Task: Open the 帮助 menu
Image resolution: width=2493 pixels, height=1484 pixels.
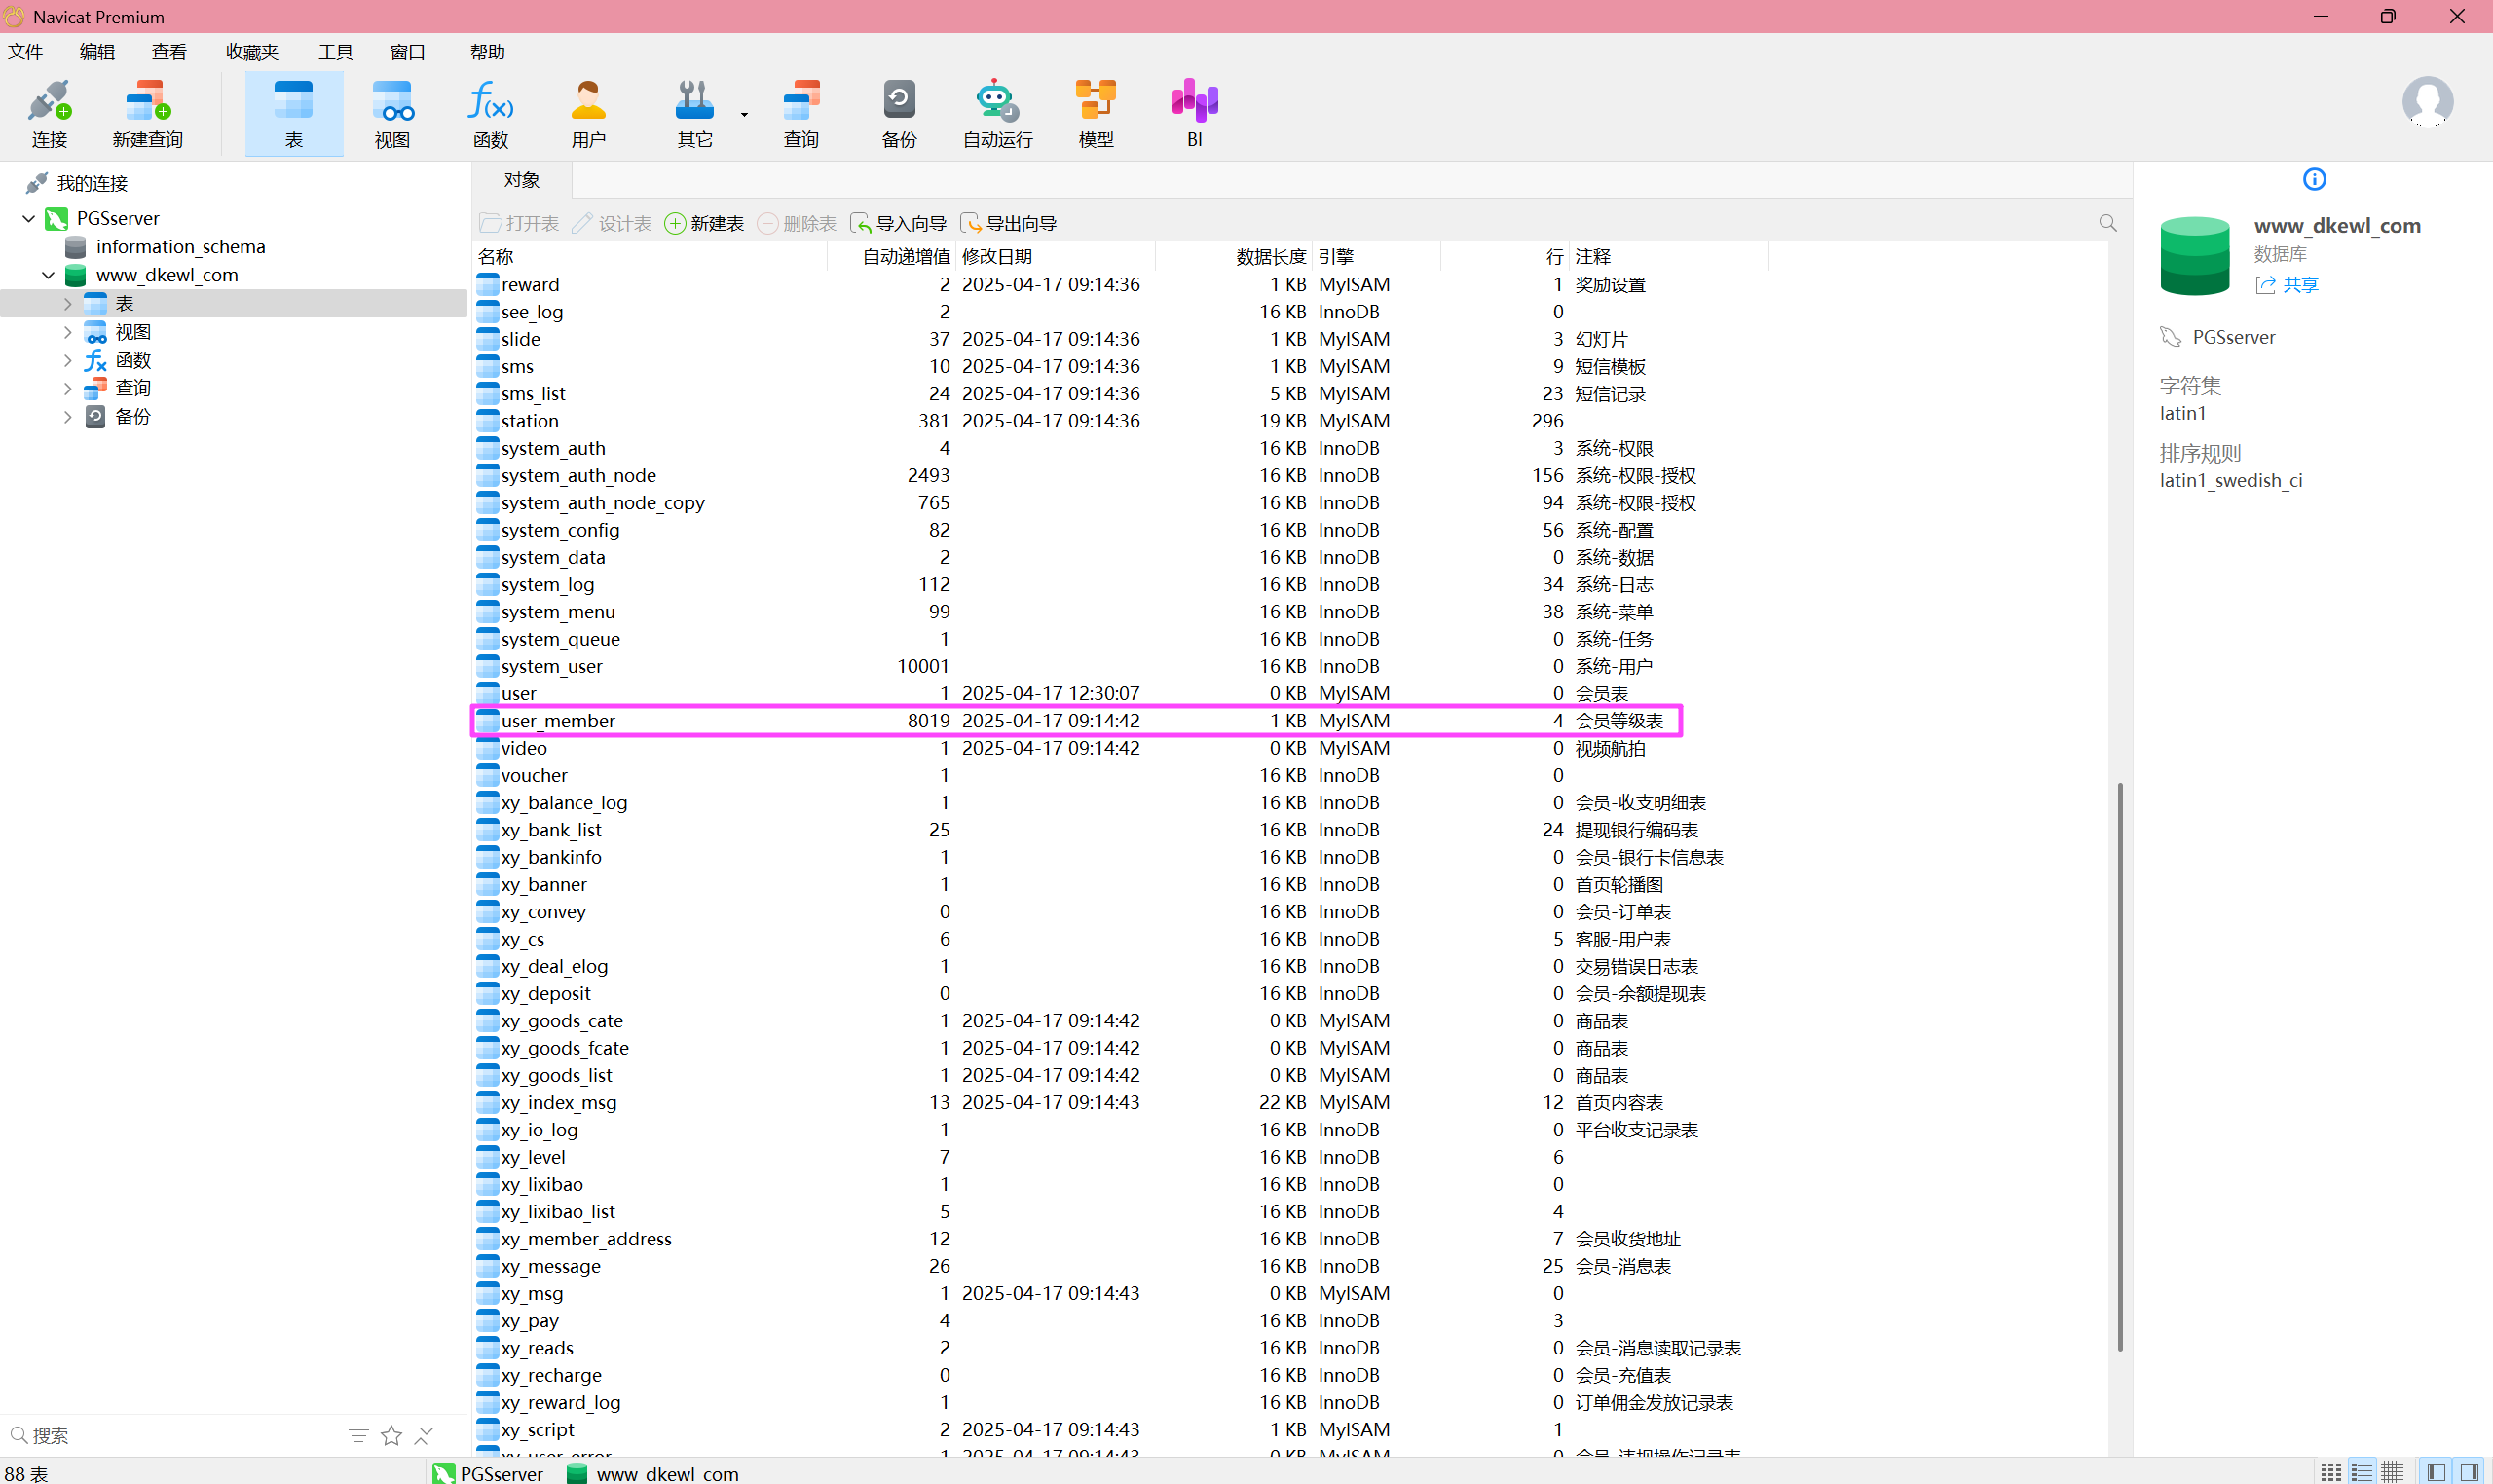Action: pyautogui.click(x=487, y=52)
